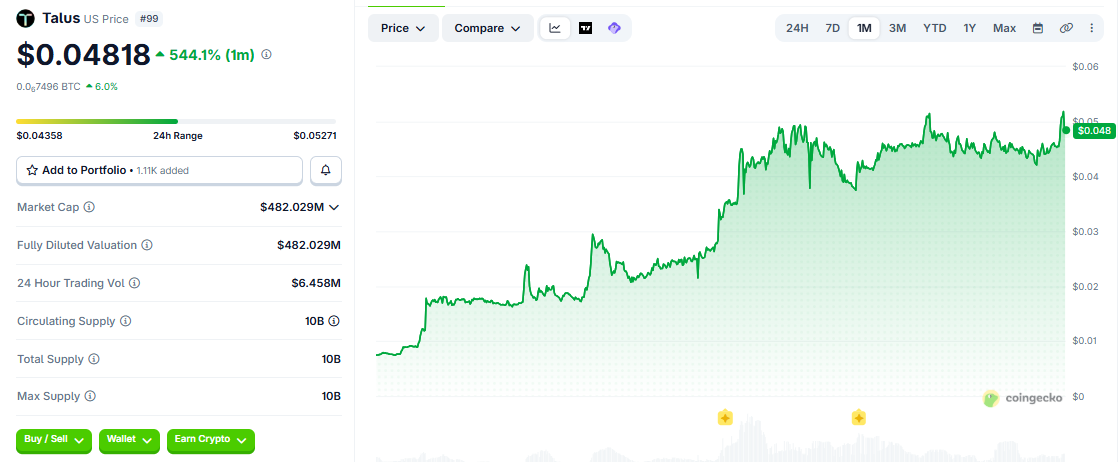Viewport: 1119px width, 462px height.
Task: Click the second yellow news marker below chart
Action: click(859, 418)
